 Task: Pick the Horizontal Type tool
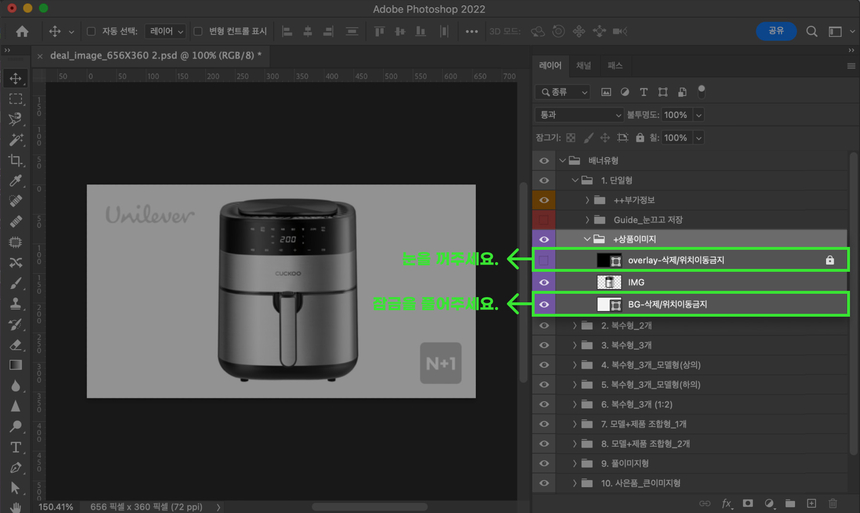tap(15, 447)
